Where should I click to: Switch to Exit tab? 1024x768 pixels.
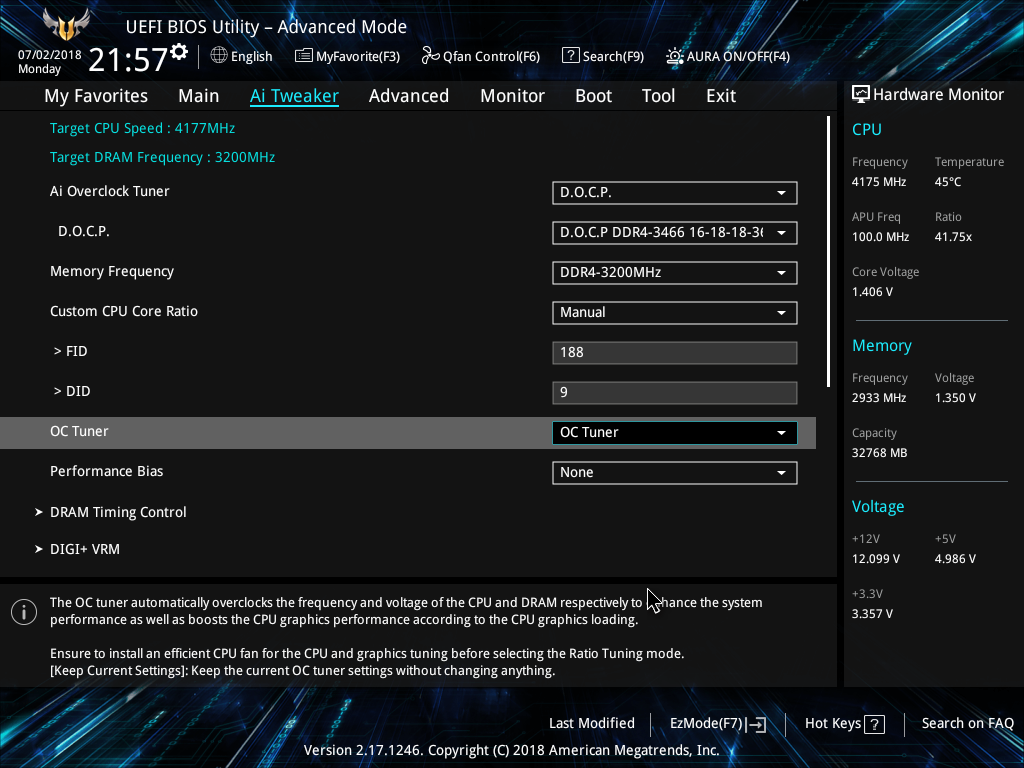coord(721,96)
